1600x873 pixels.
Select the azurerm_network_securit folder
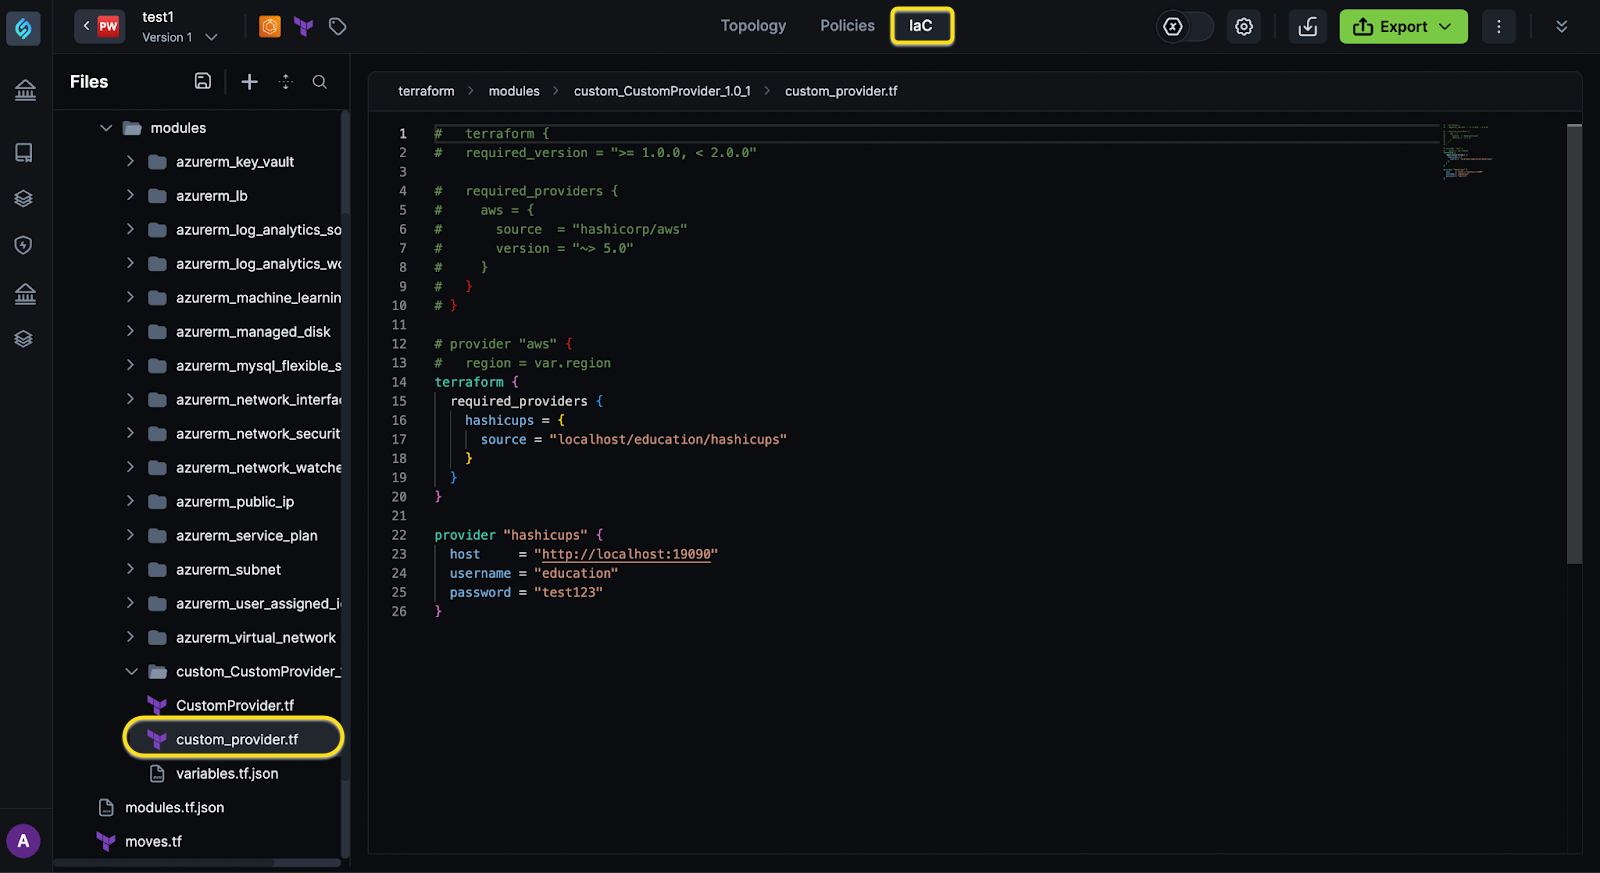(x=258, y=434)
